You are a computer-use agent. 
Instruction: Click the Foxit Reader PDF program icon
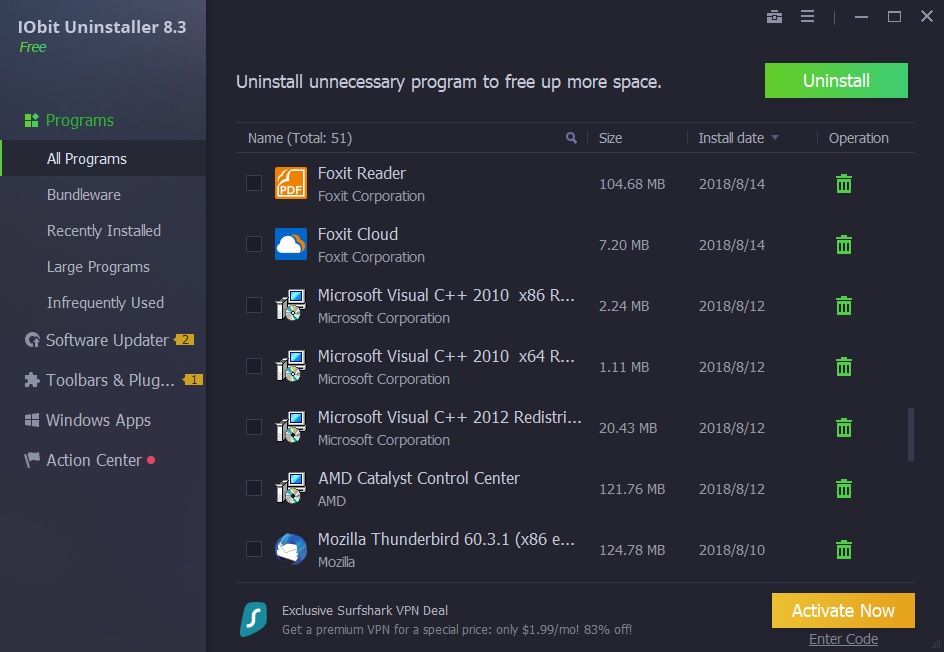(291, 183)
